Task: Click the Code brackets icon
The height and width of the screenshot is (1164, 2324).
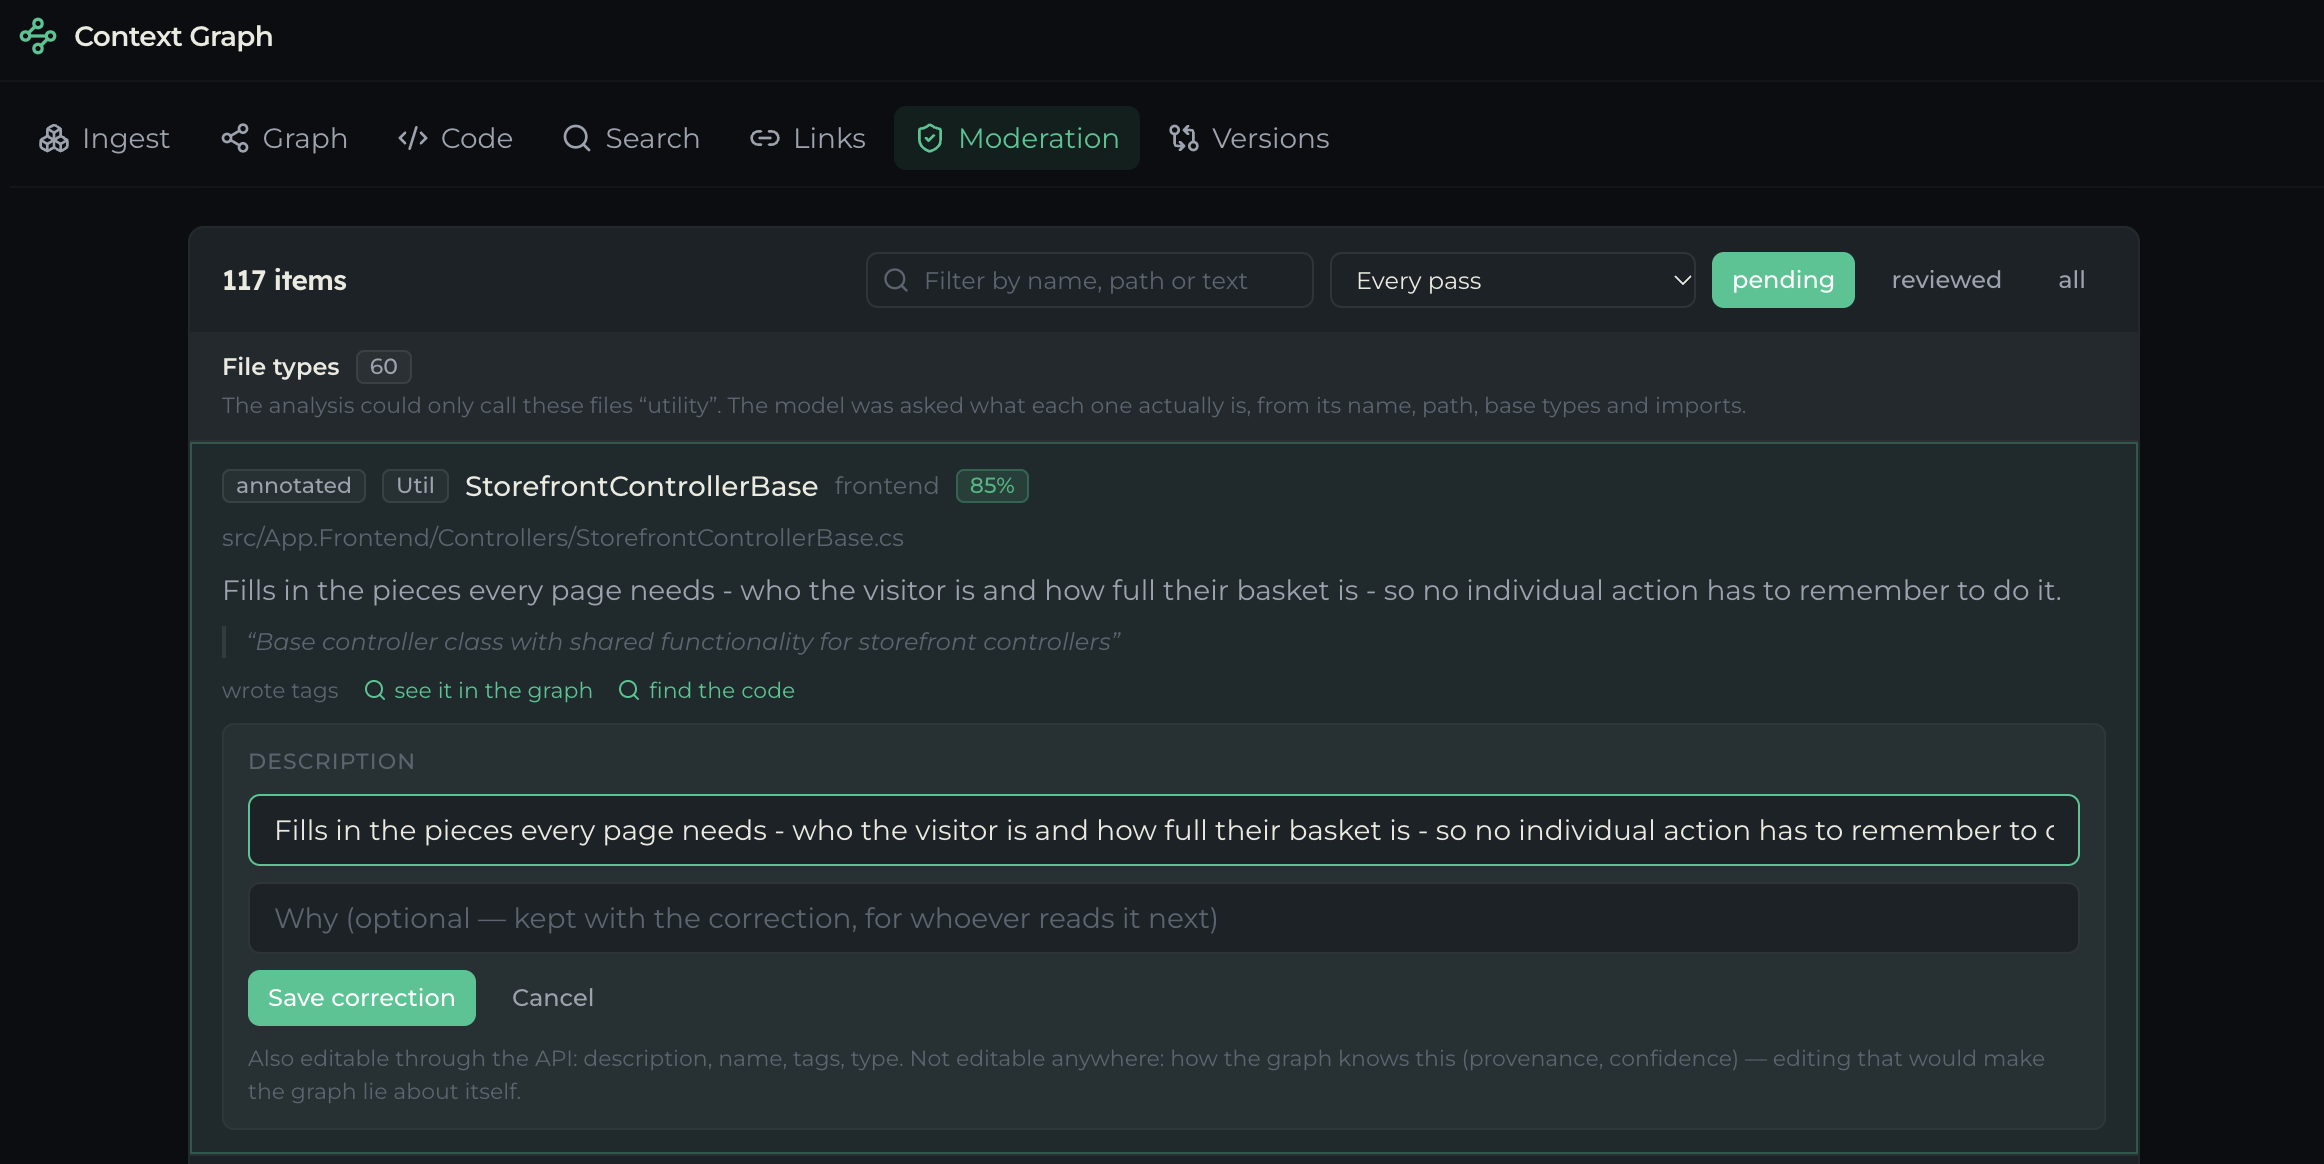Action: 413,138
